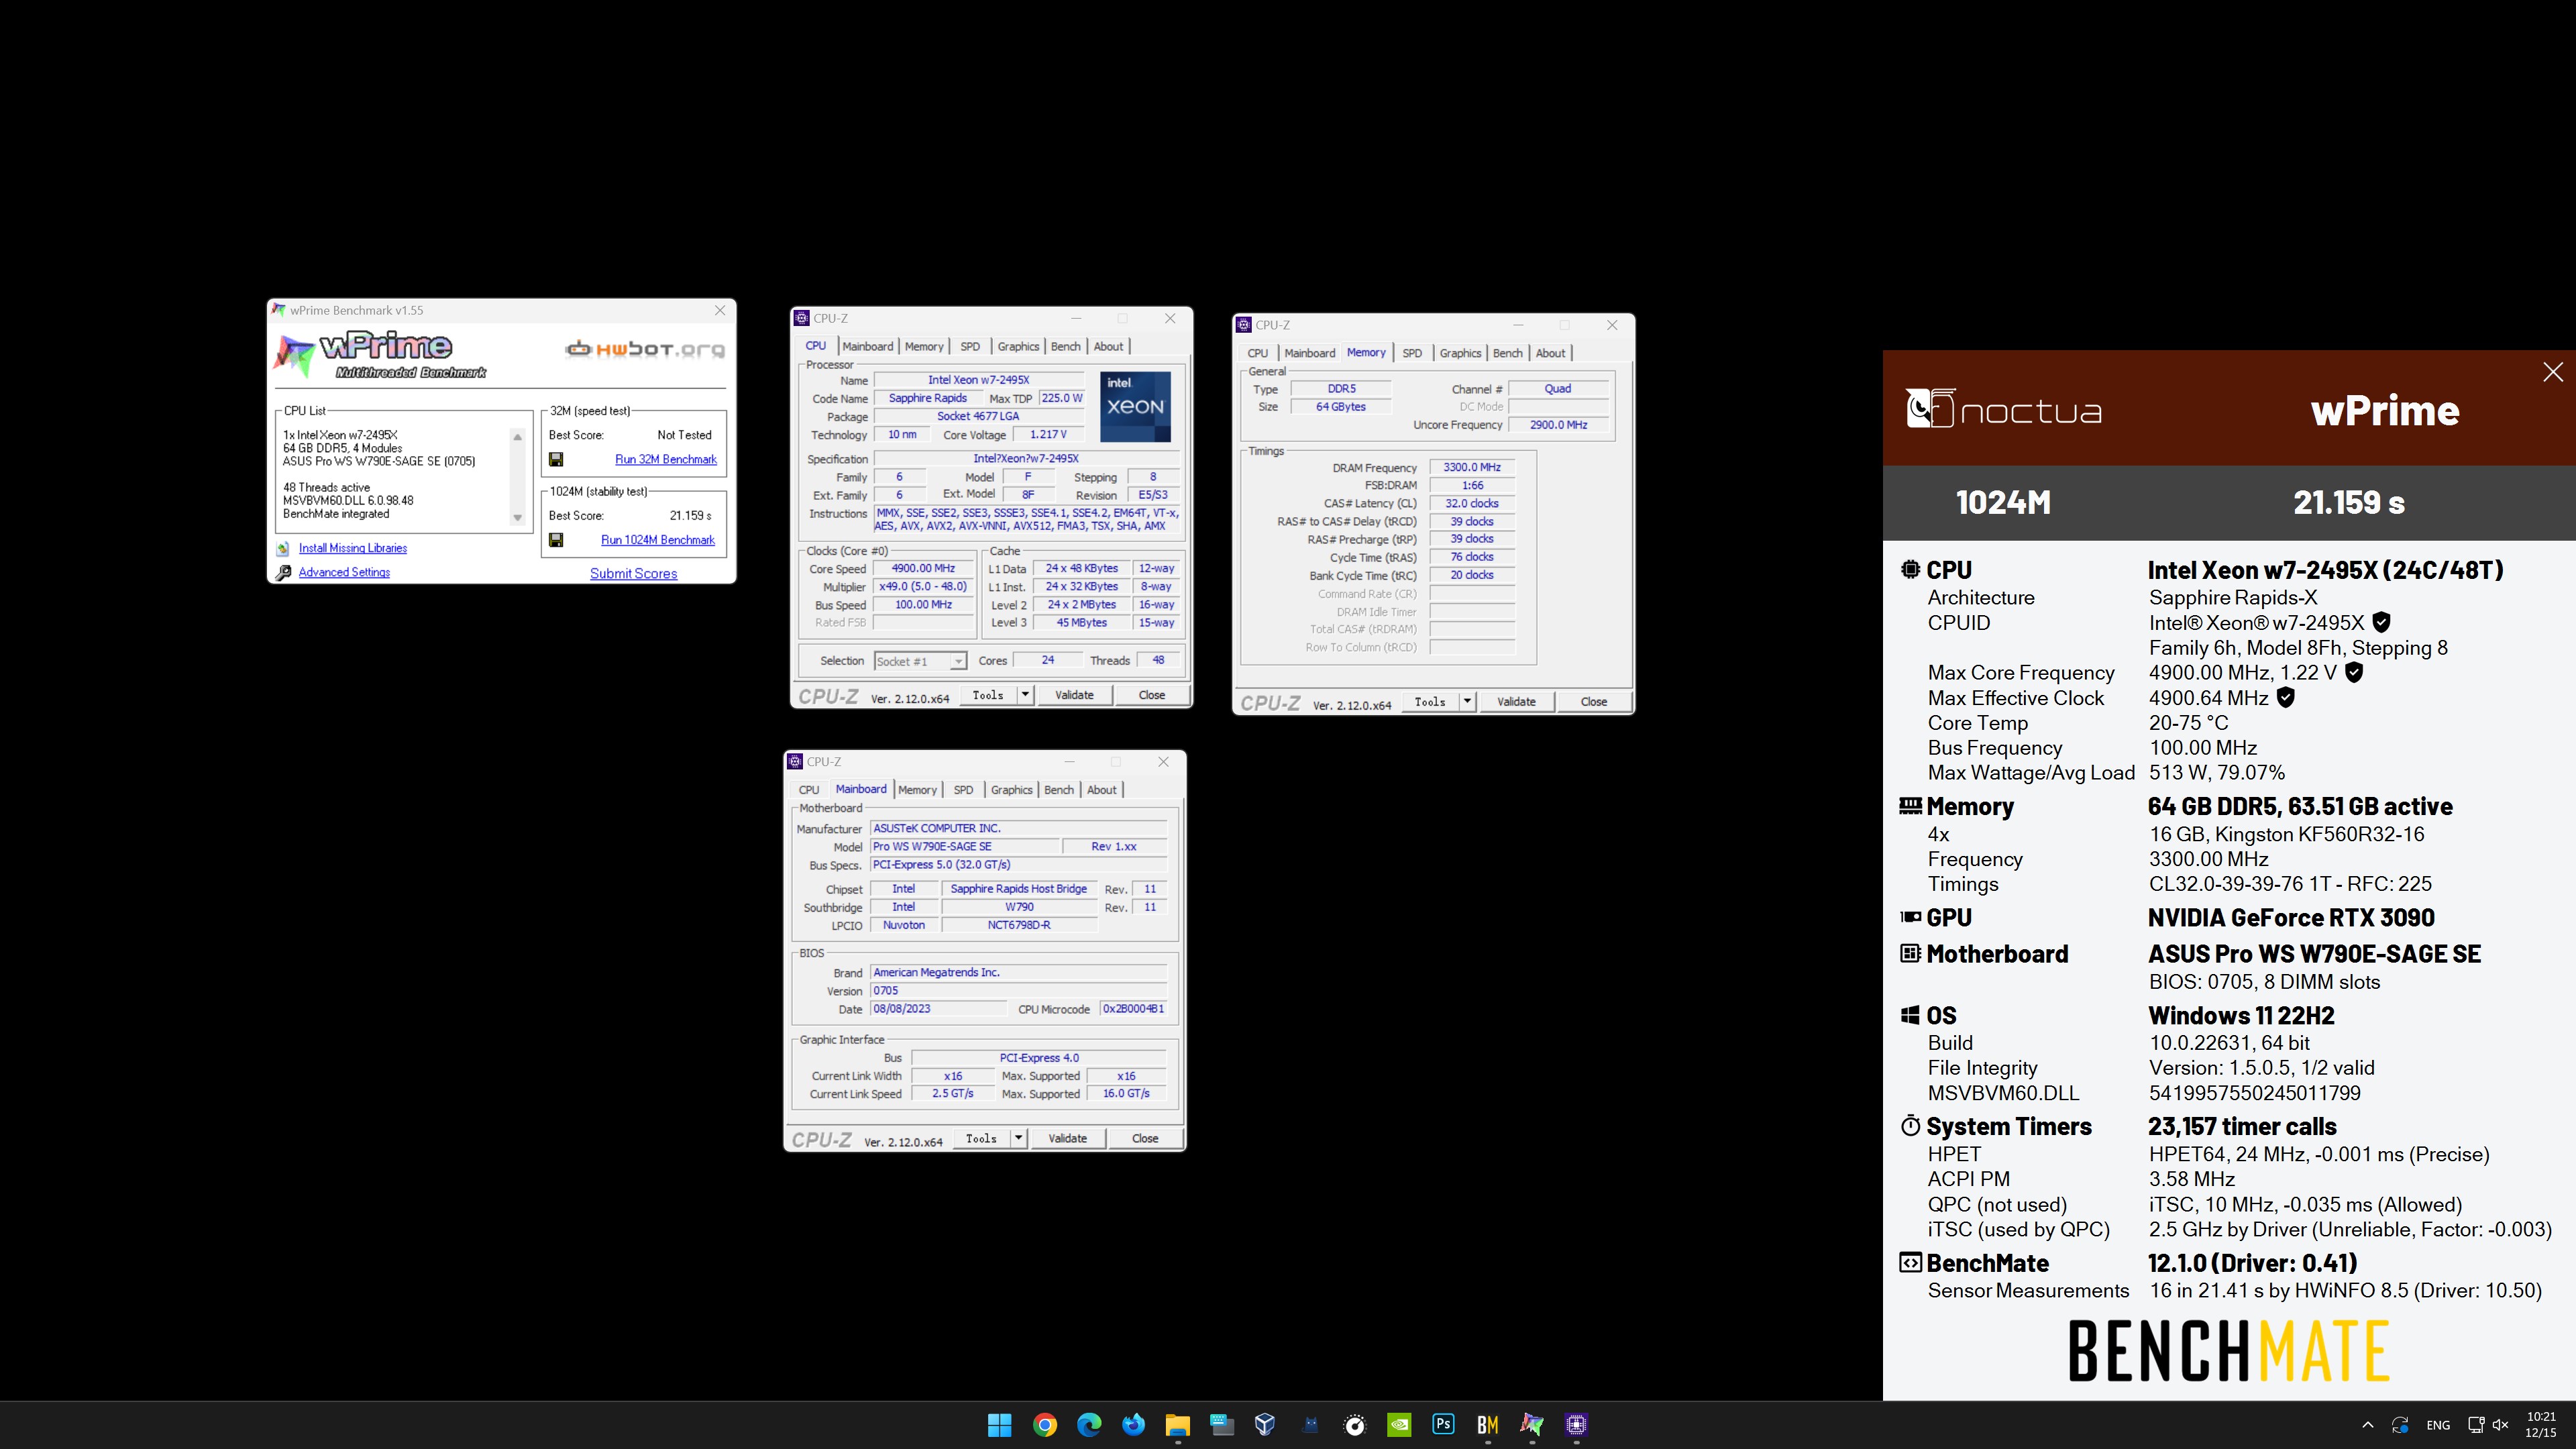Open Microsoft Edge from the taskbar
The height and width of the screenshot is (1449, 2576).
(x=1088, y=1424)
